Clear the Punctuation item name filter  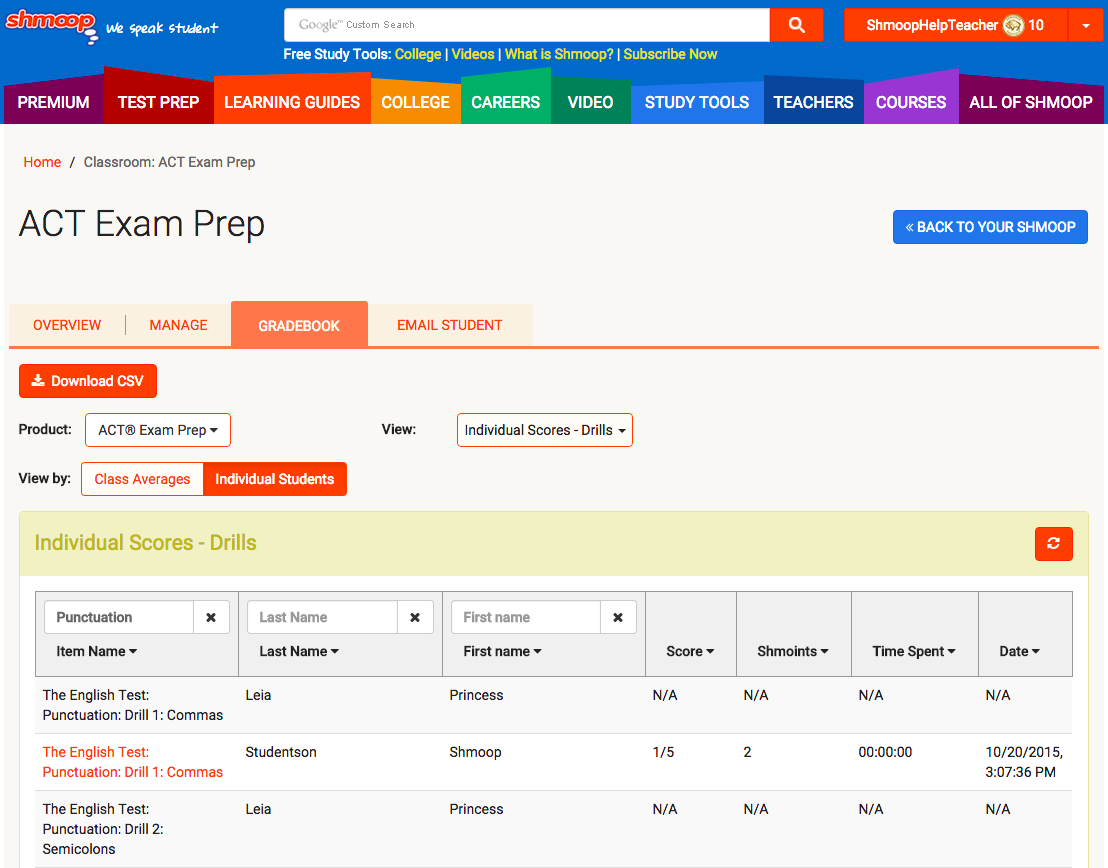point(211,617)
